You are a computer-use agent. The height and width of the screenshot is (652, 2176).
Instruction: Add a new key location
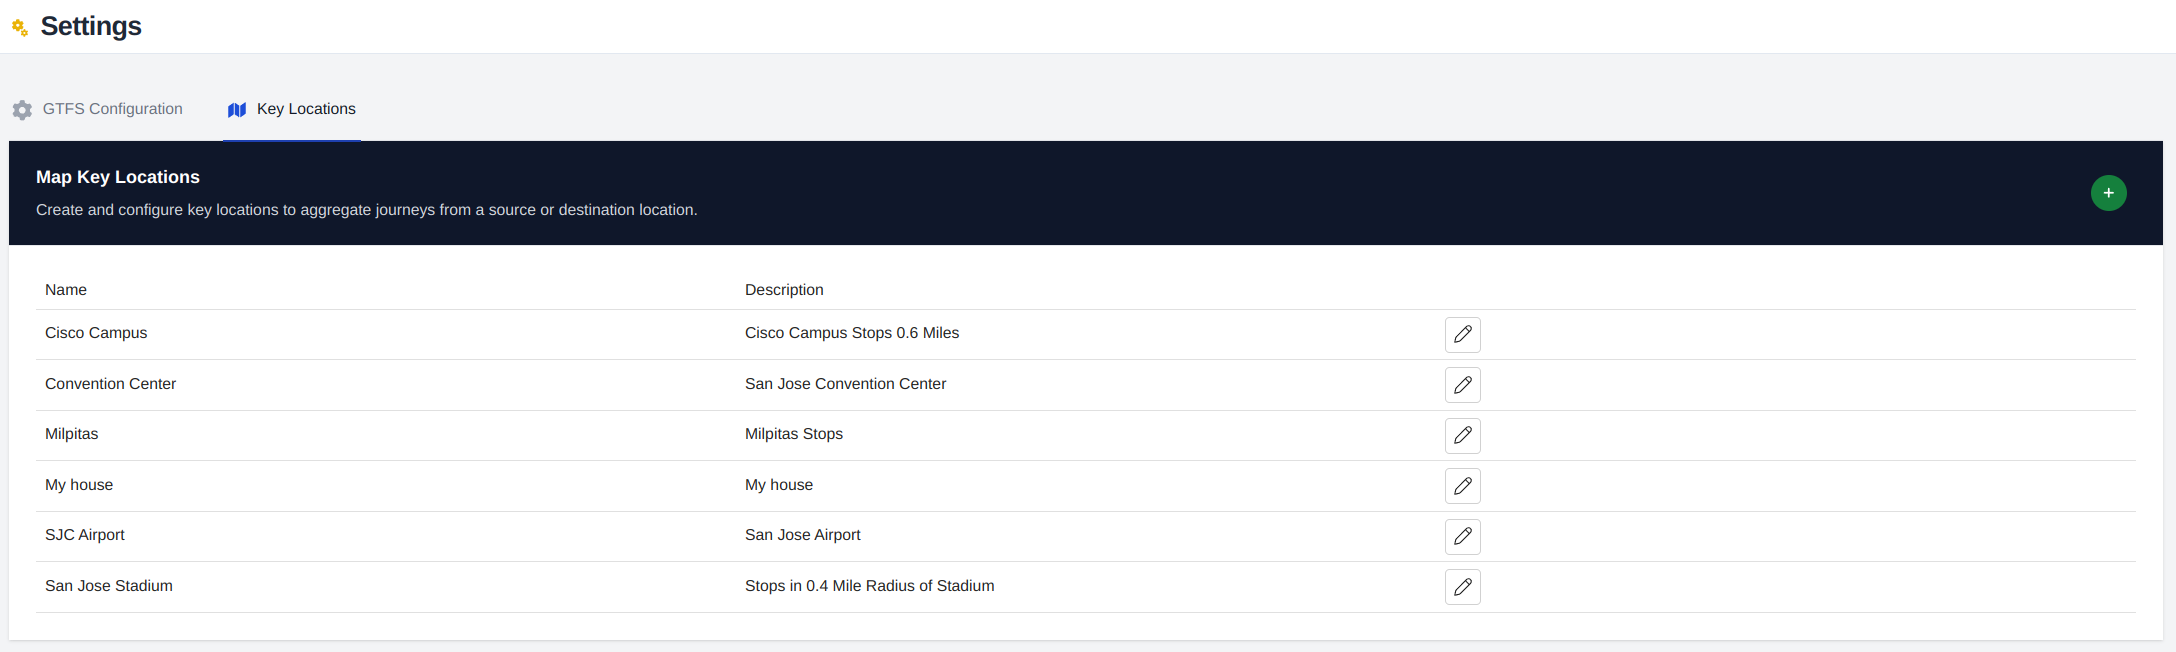(x=2108, y=193)
